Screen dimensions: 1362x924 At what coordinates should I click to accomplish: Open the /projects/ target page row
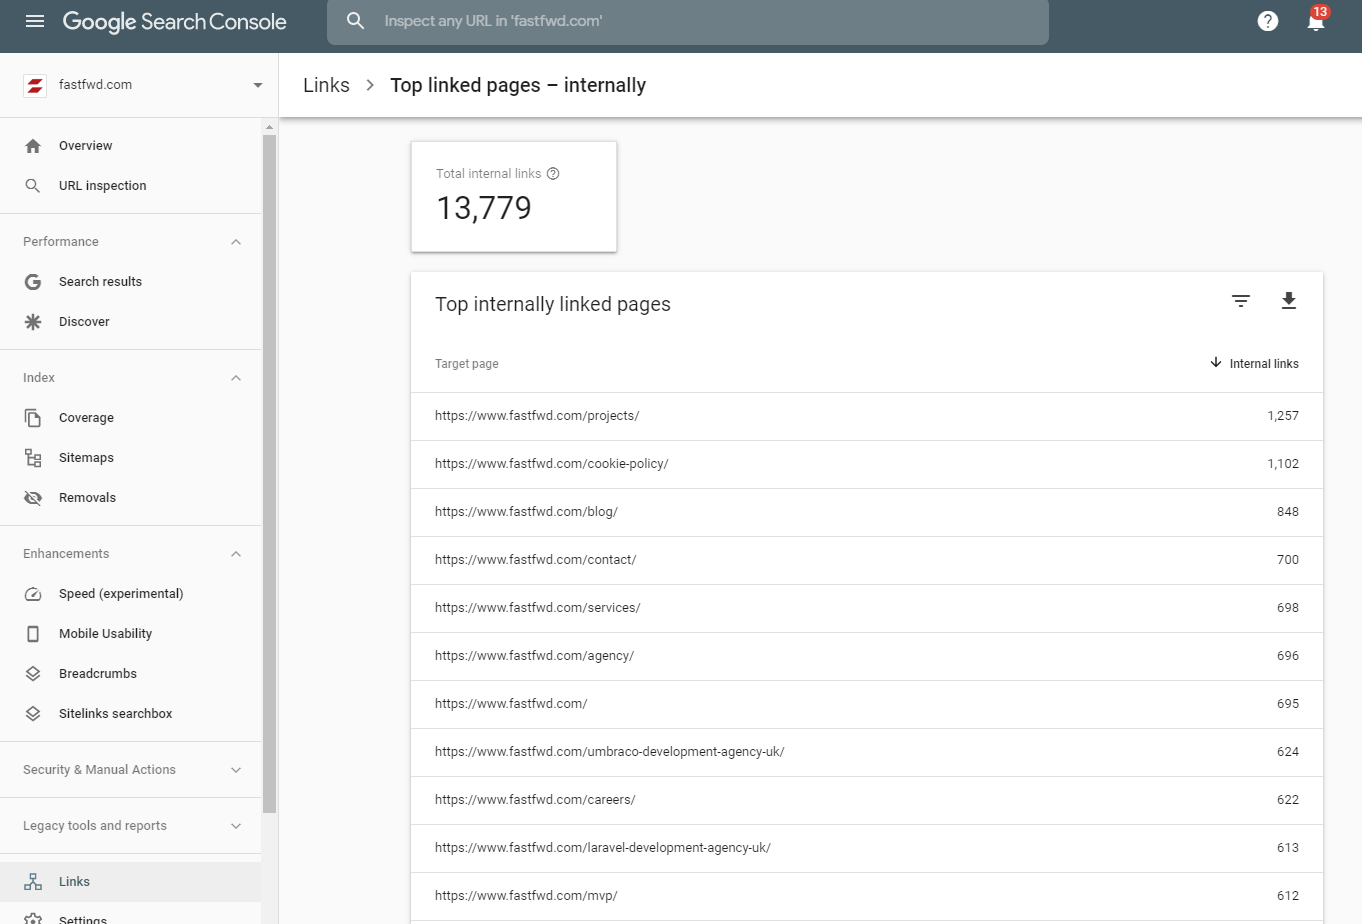pos(867,416)
